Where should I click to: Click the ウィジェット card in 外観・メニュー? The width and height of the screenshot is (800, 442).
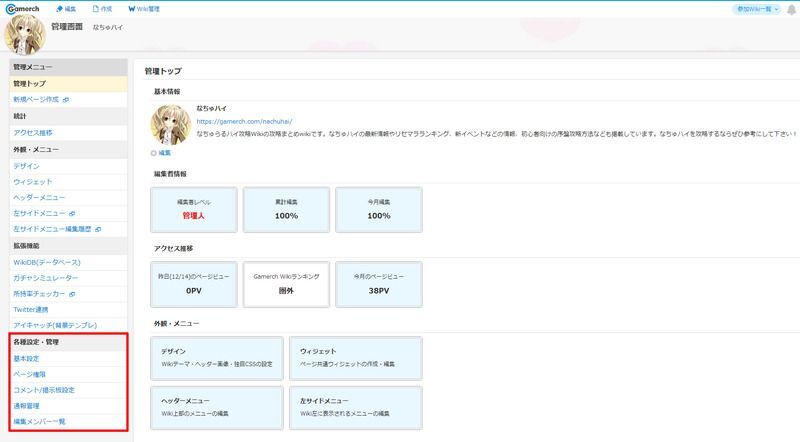(356, 359)
